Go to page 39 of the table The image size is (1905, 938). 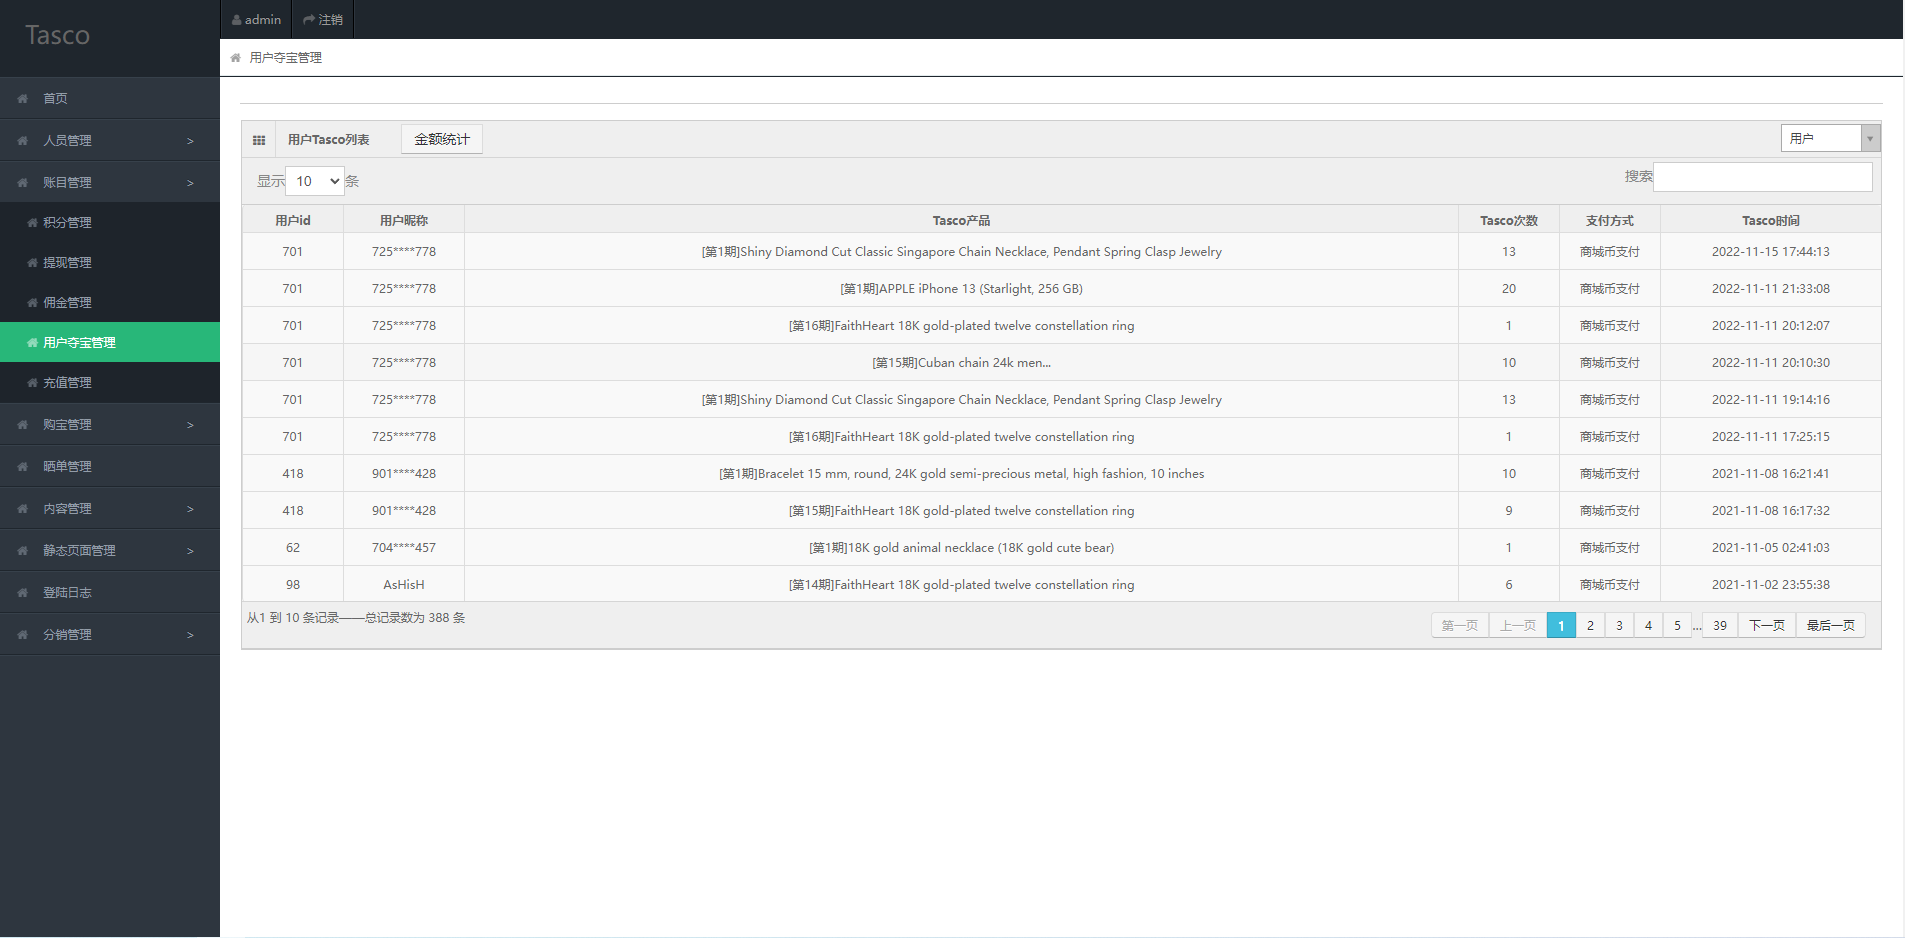pyautogui.click(x=1720, y=625)
